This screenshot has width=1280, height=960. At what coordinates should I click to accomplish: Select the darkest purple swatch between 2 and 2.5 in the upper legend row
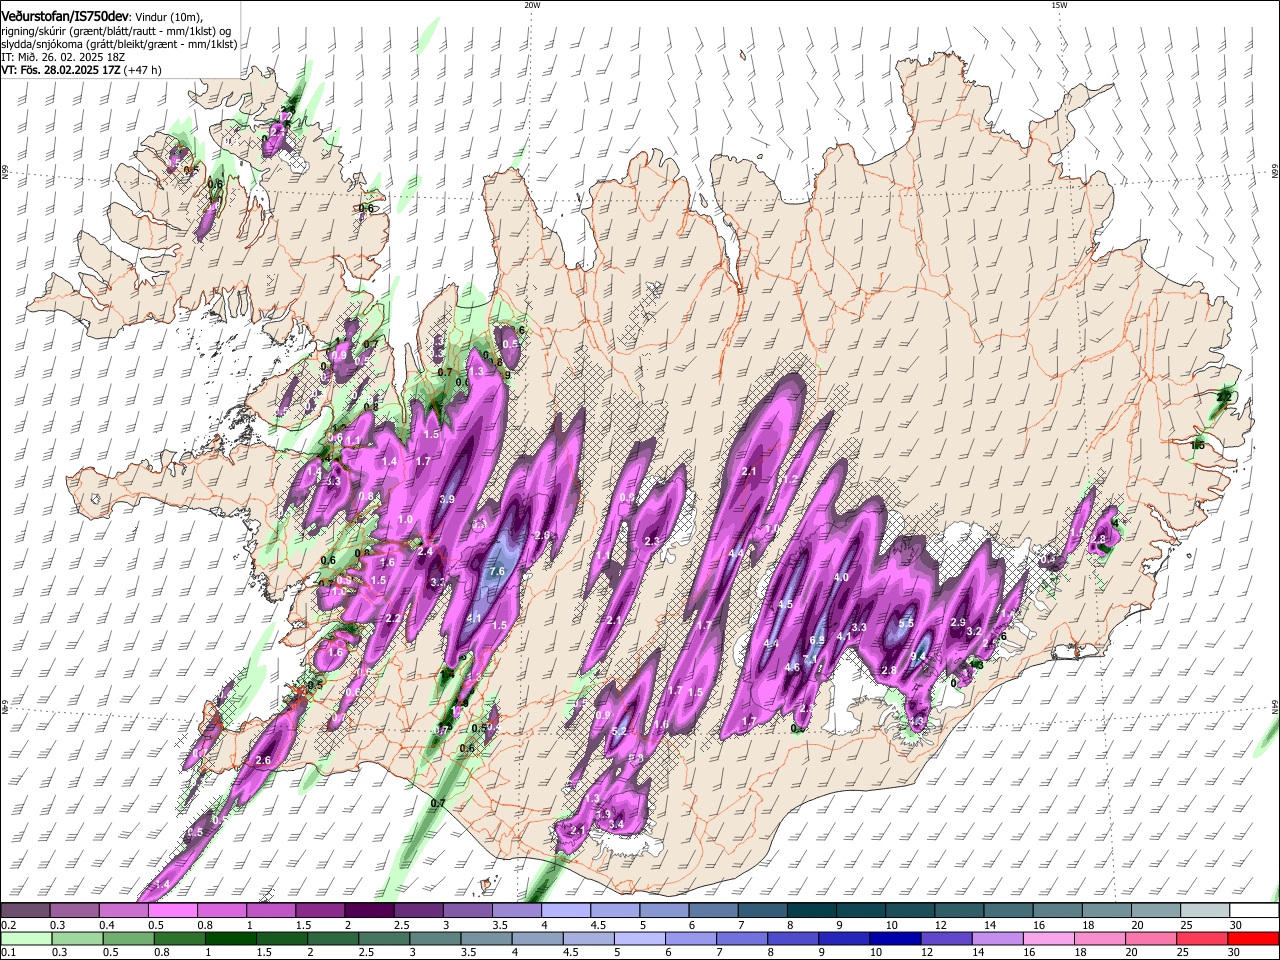tap(368, 911)
